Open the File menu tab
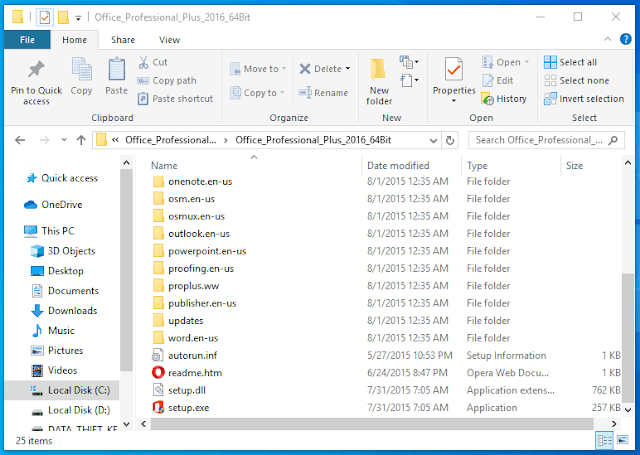This screenshot has width=640, height=455. click(27, 40)
